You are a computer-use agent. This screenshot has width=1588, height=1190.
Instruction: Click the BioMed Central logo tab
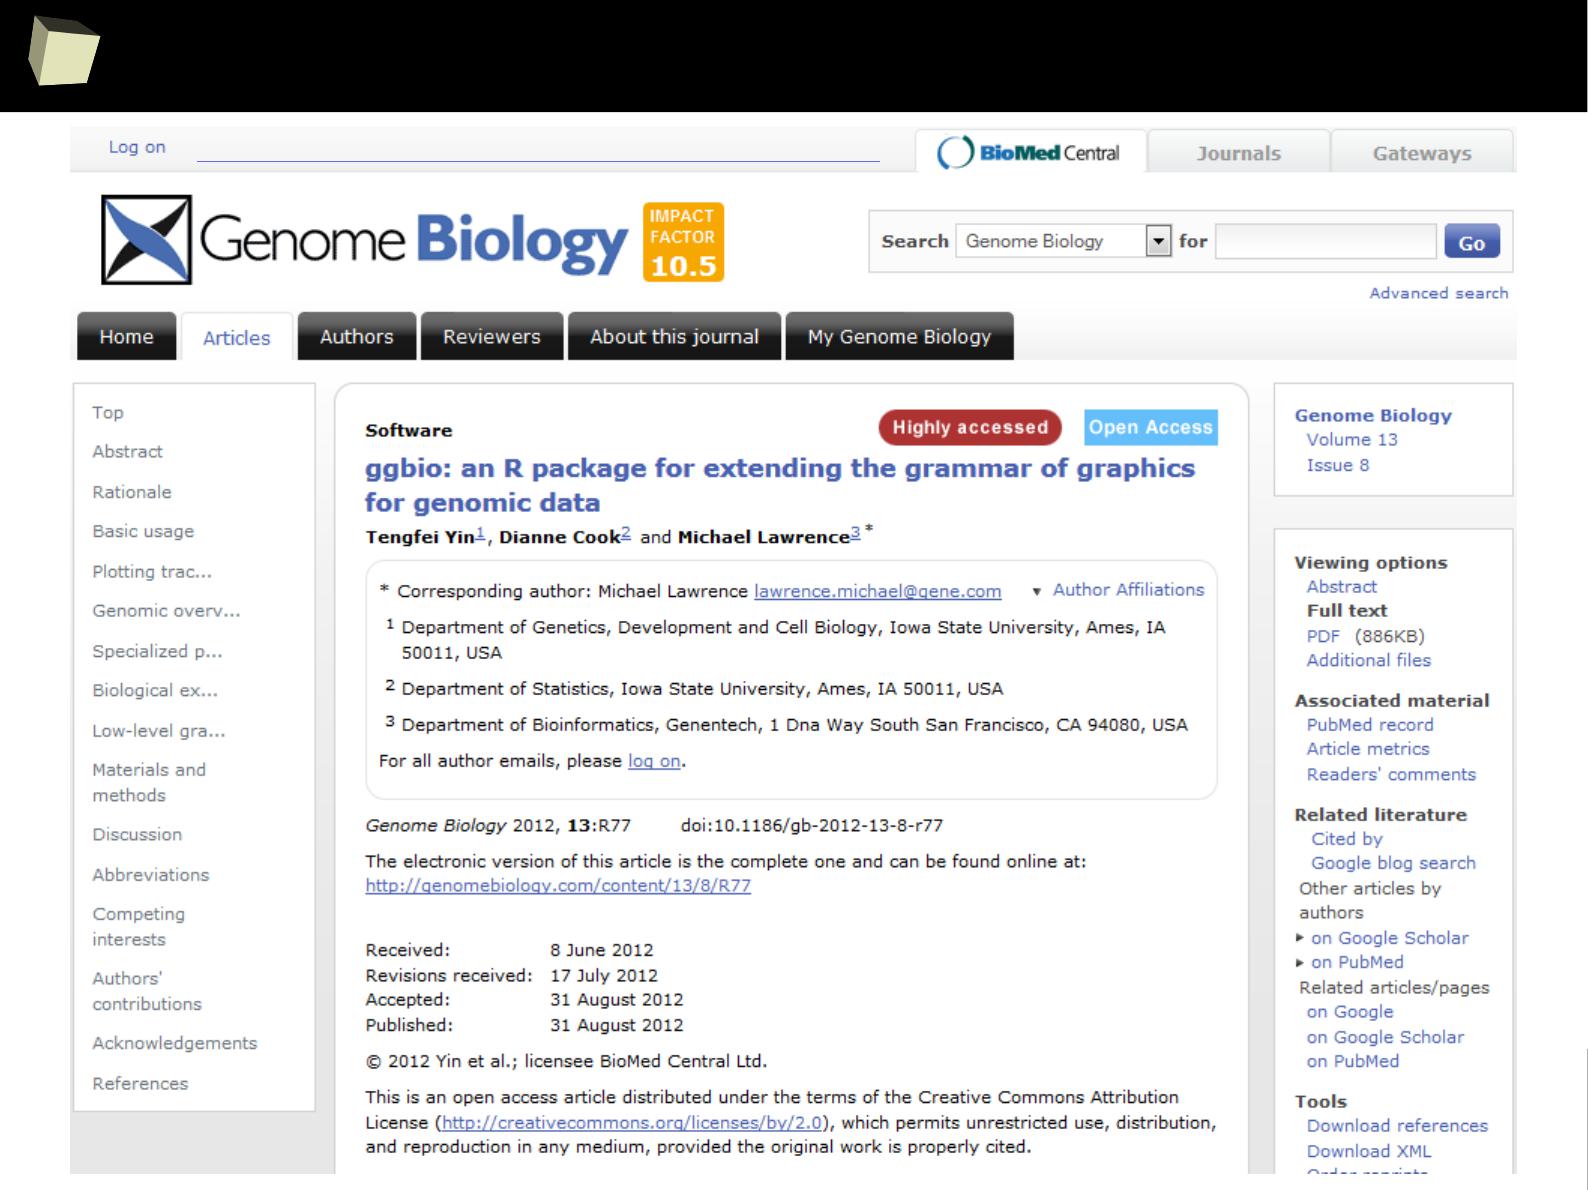pos(1029,152)
